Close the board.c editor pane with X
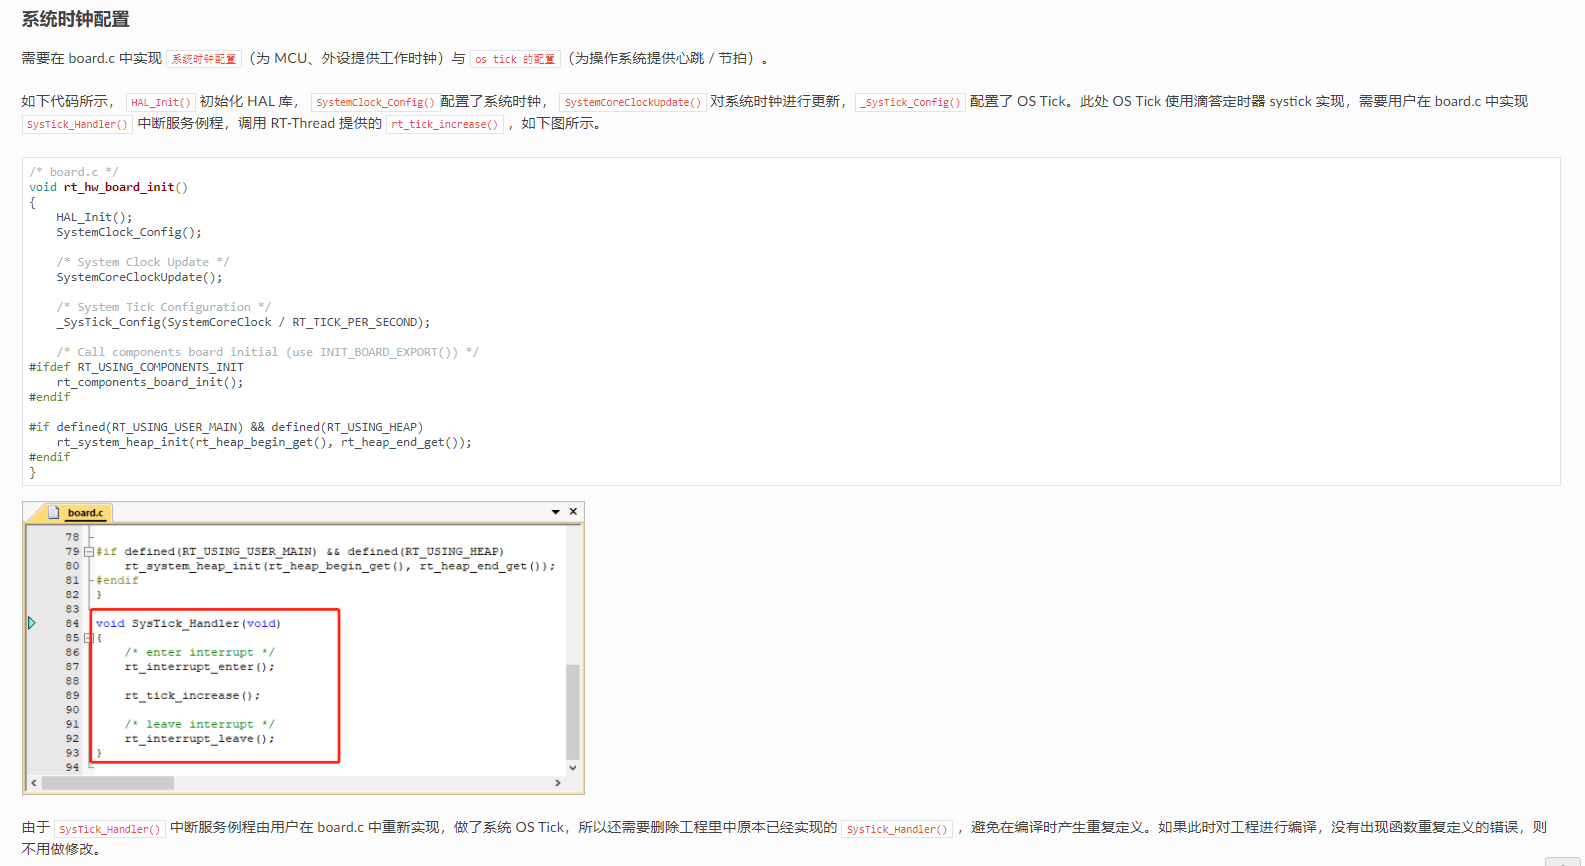This screenshot has height=866, width=1585. [573, 511]
